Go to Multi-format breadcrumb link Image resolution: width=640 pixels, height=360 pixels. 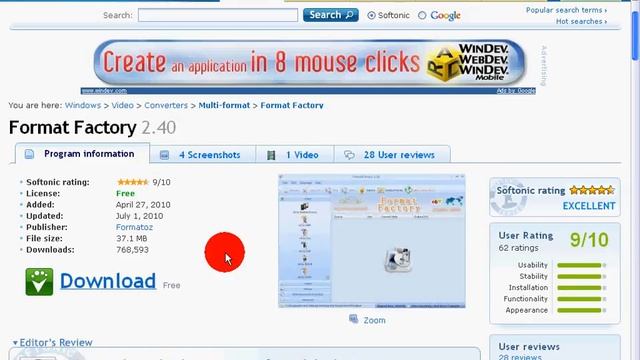[224, 105]
